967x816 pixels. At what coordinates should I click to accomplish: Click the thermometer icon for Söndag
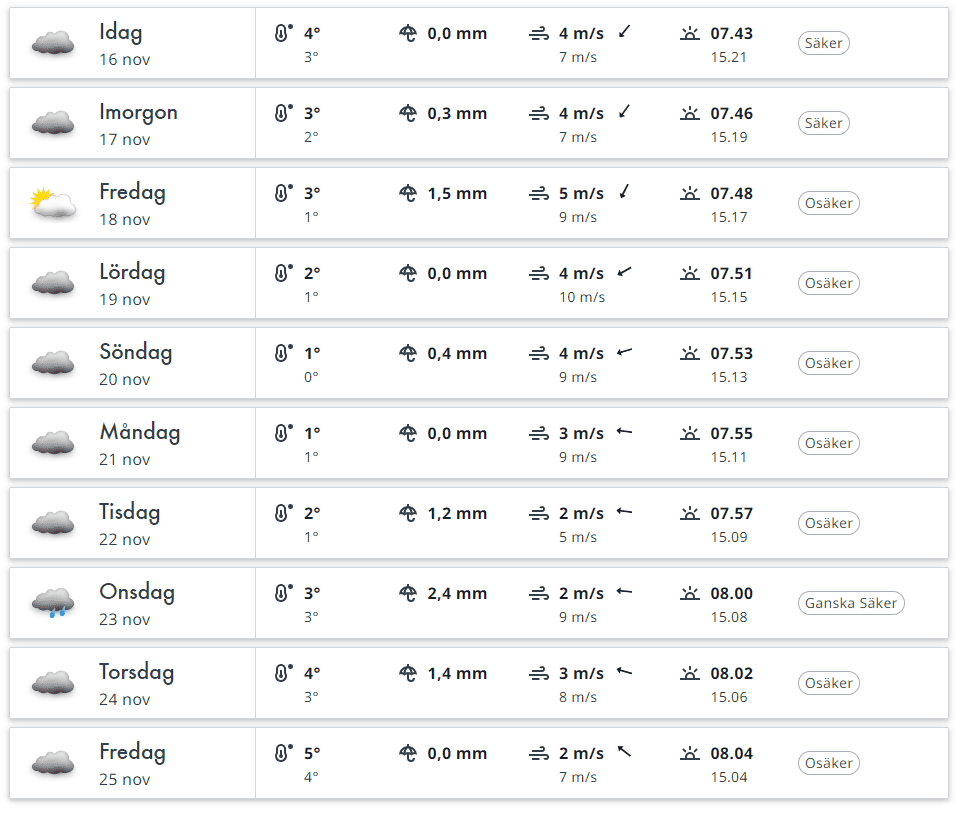[x=283, y=353]
